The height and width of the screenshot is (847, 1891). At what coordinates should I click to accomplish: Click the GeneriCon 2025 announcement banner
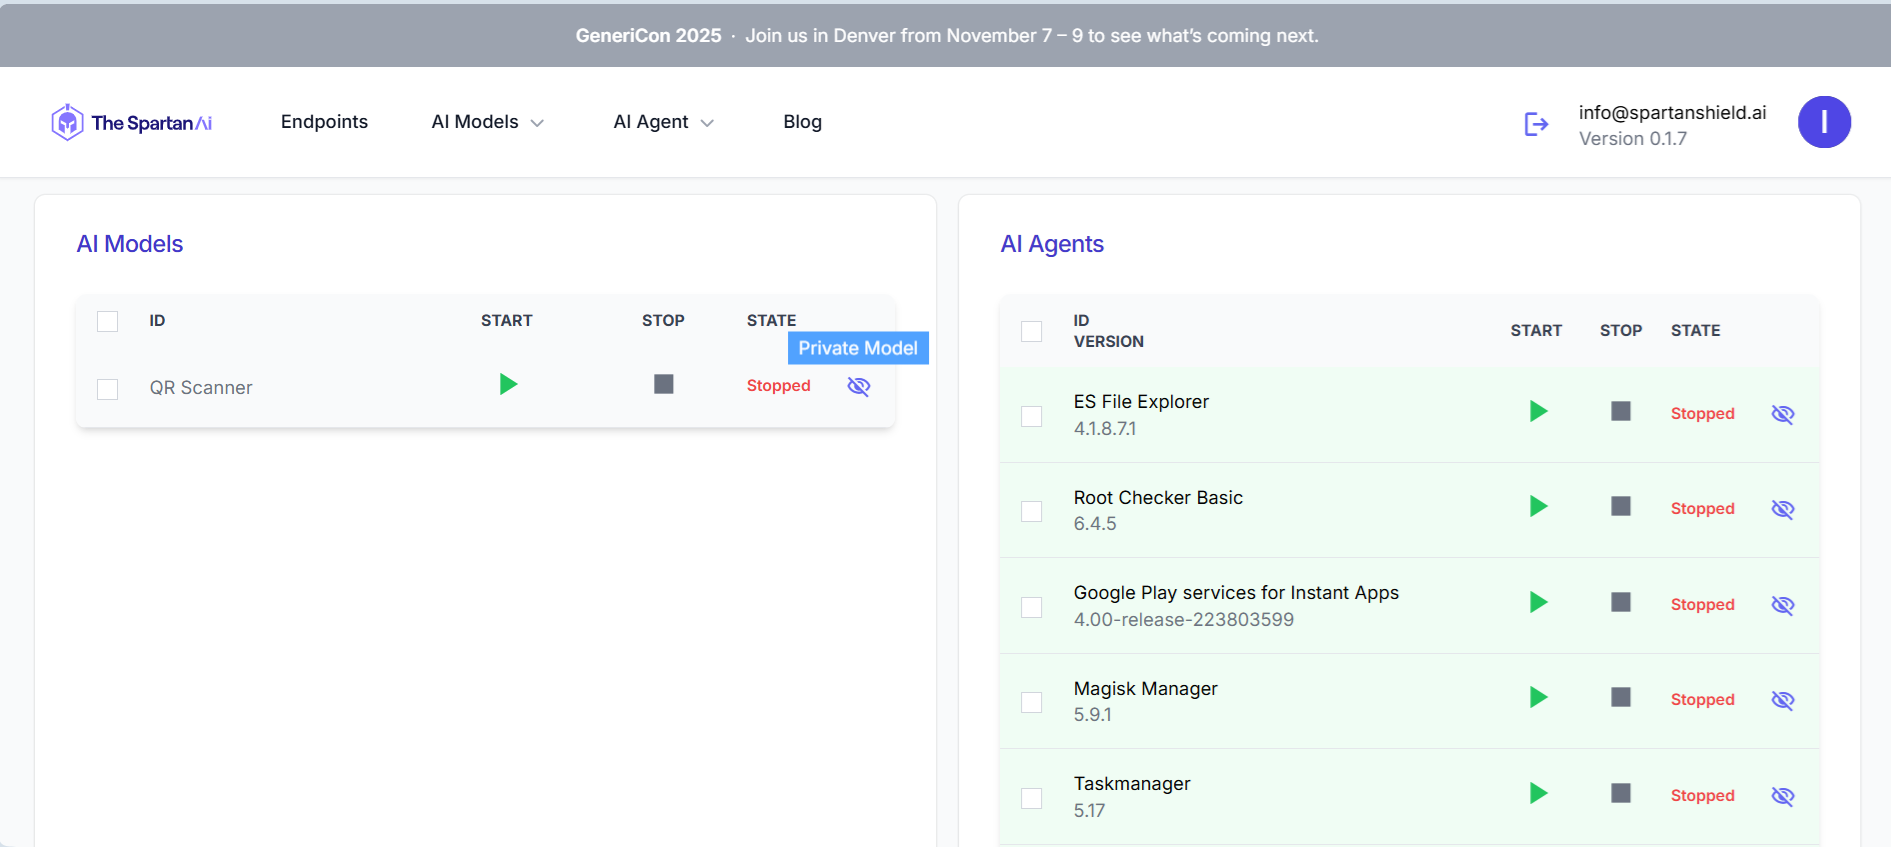(946, 36)
